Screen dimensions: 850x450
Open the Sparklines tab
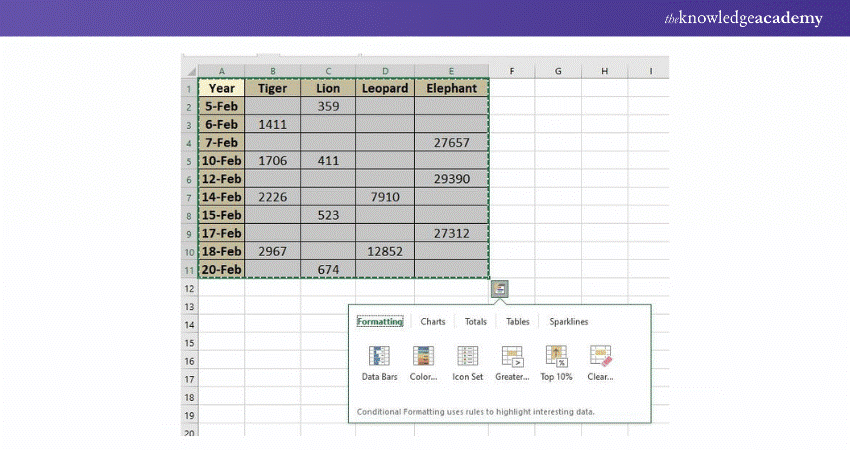[569, 322]
